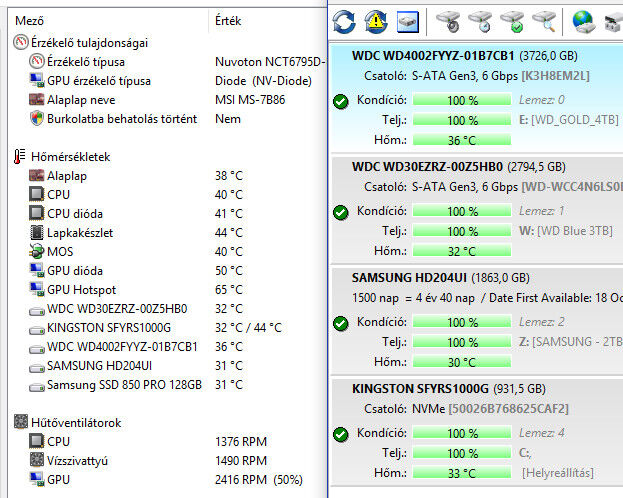Image resolution: width=623 pixels, height=498 pixels.
Task: Click the disk with clock toolbar icon
Action: [x=480, y=21]
